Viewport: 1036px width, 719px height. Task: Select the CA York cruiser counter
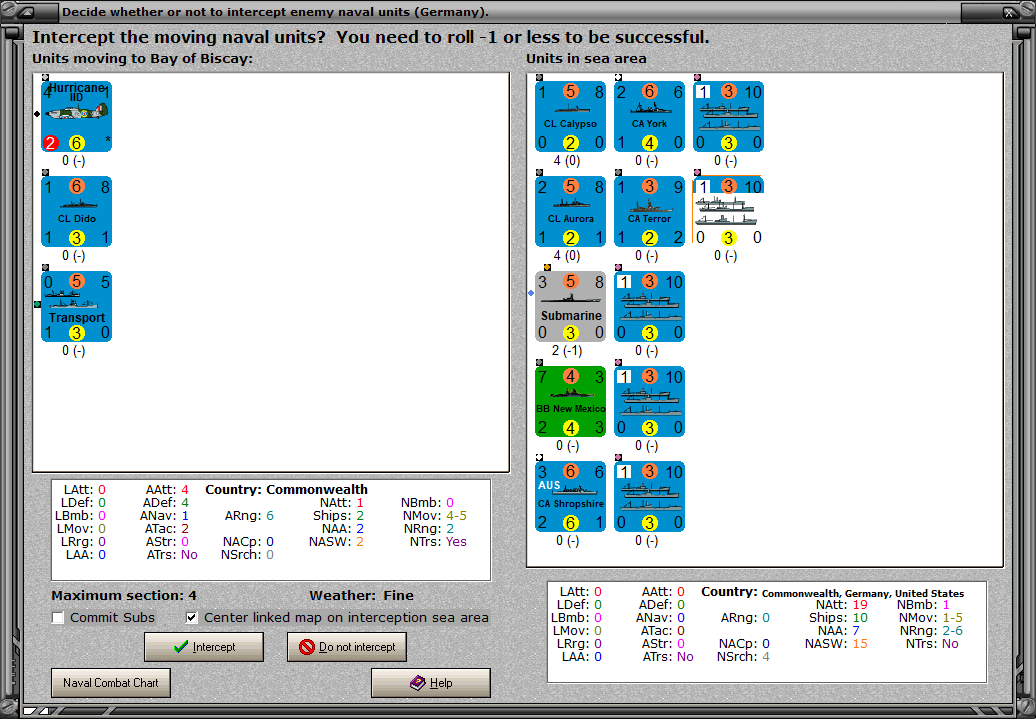tap(649, 116)
